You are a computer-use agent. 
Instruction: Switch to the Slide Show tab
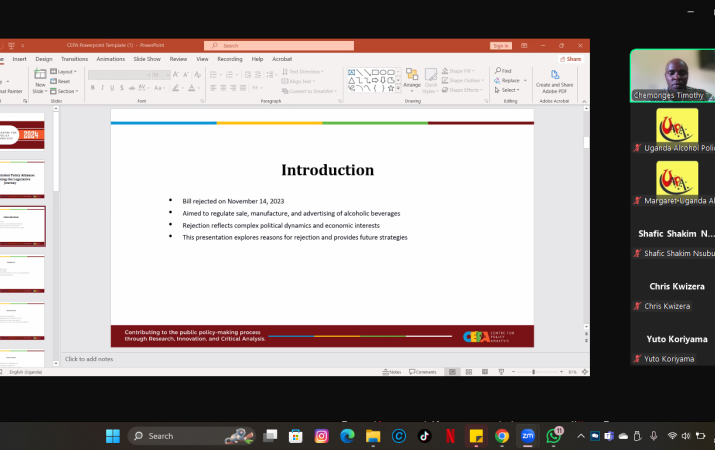tap(147, 59)
